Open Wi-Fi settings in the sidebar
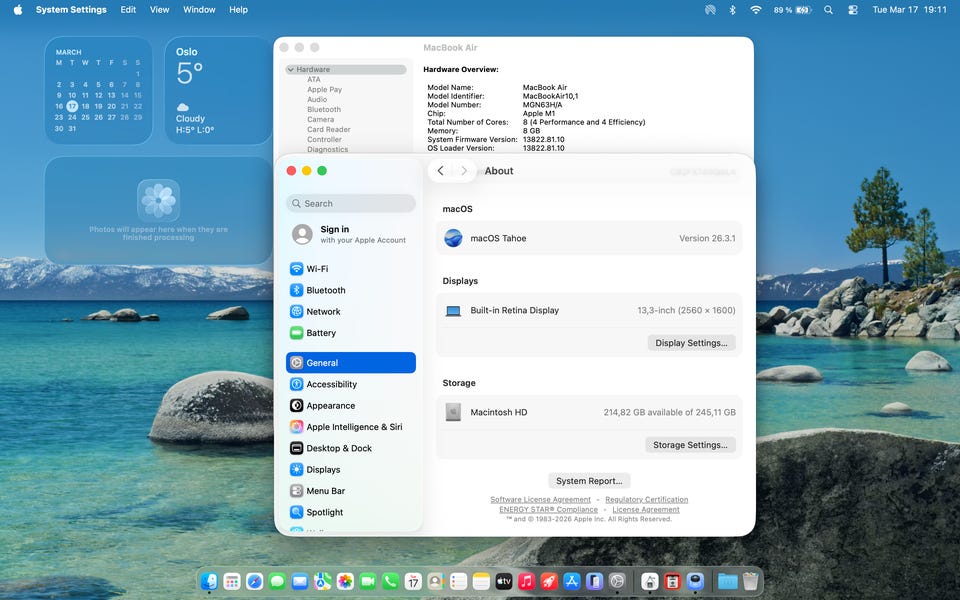The image size is (960, 600). 317,269
